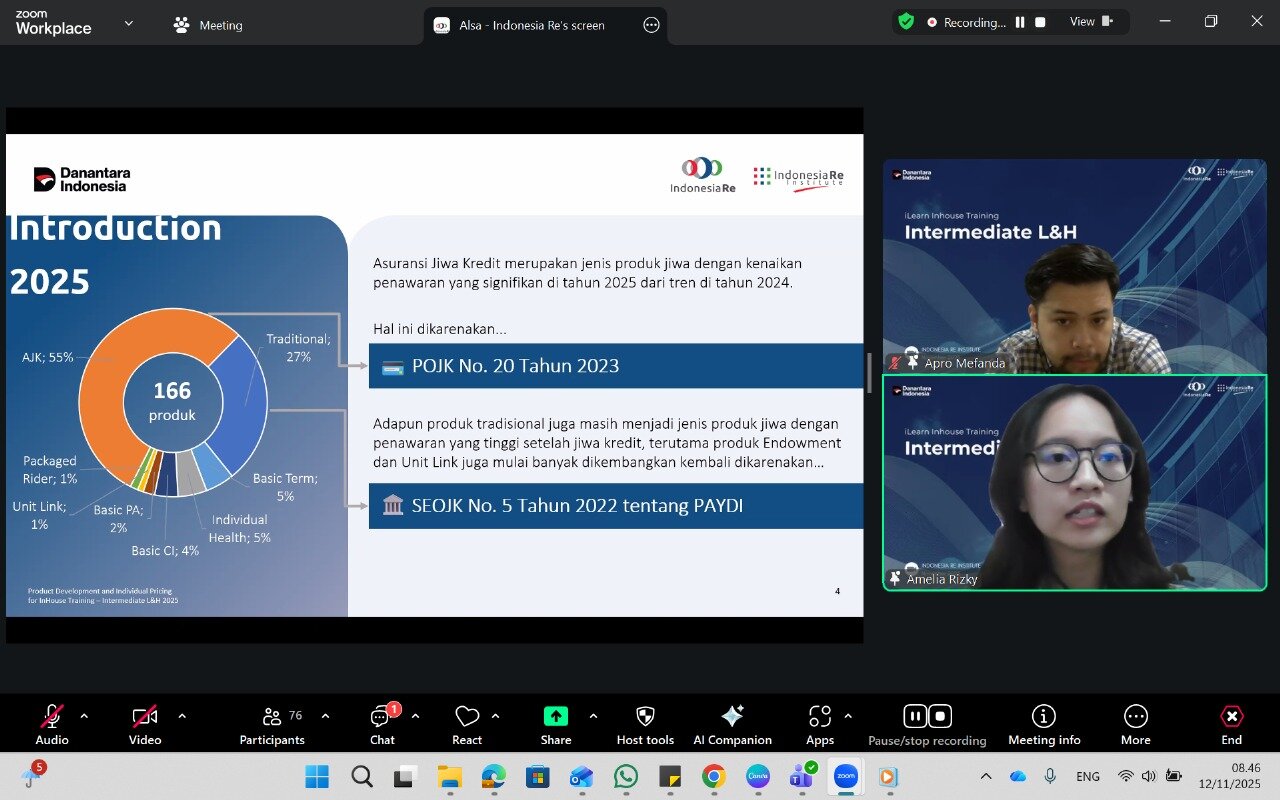The height and width of the screenshot is (800, 1280).
Task: Expand the video options chevron
Action: [x=182, y=716]
